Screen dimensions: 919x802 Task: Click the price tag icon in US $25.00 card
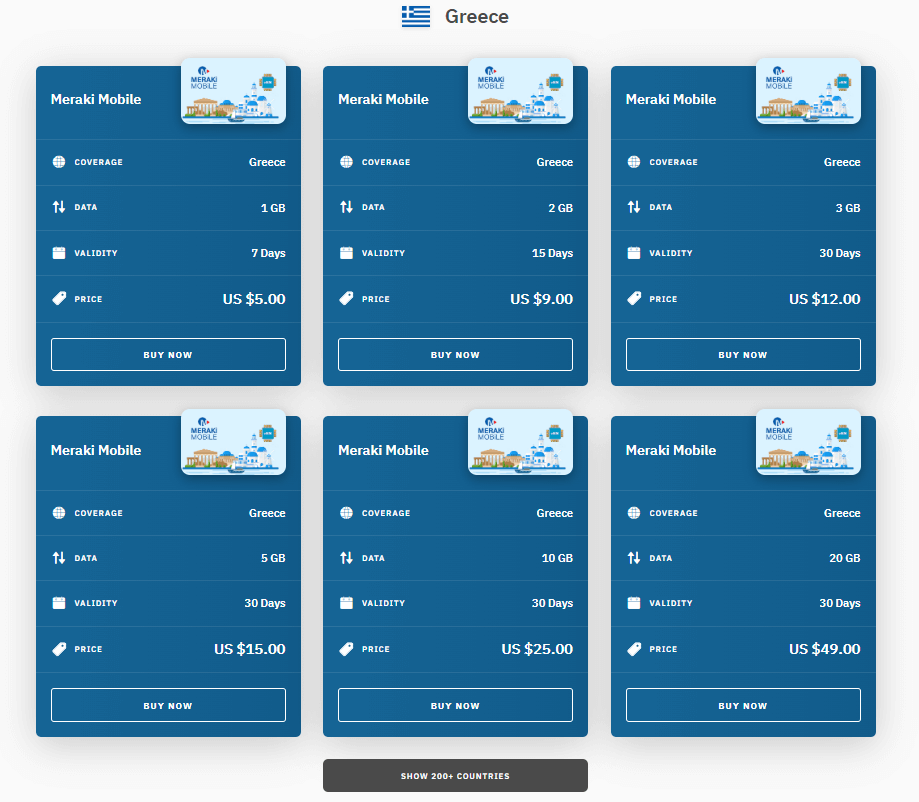pos(346,649)
